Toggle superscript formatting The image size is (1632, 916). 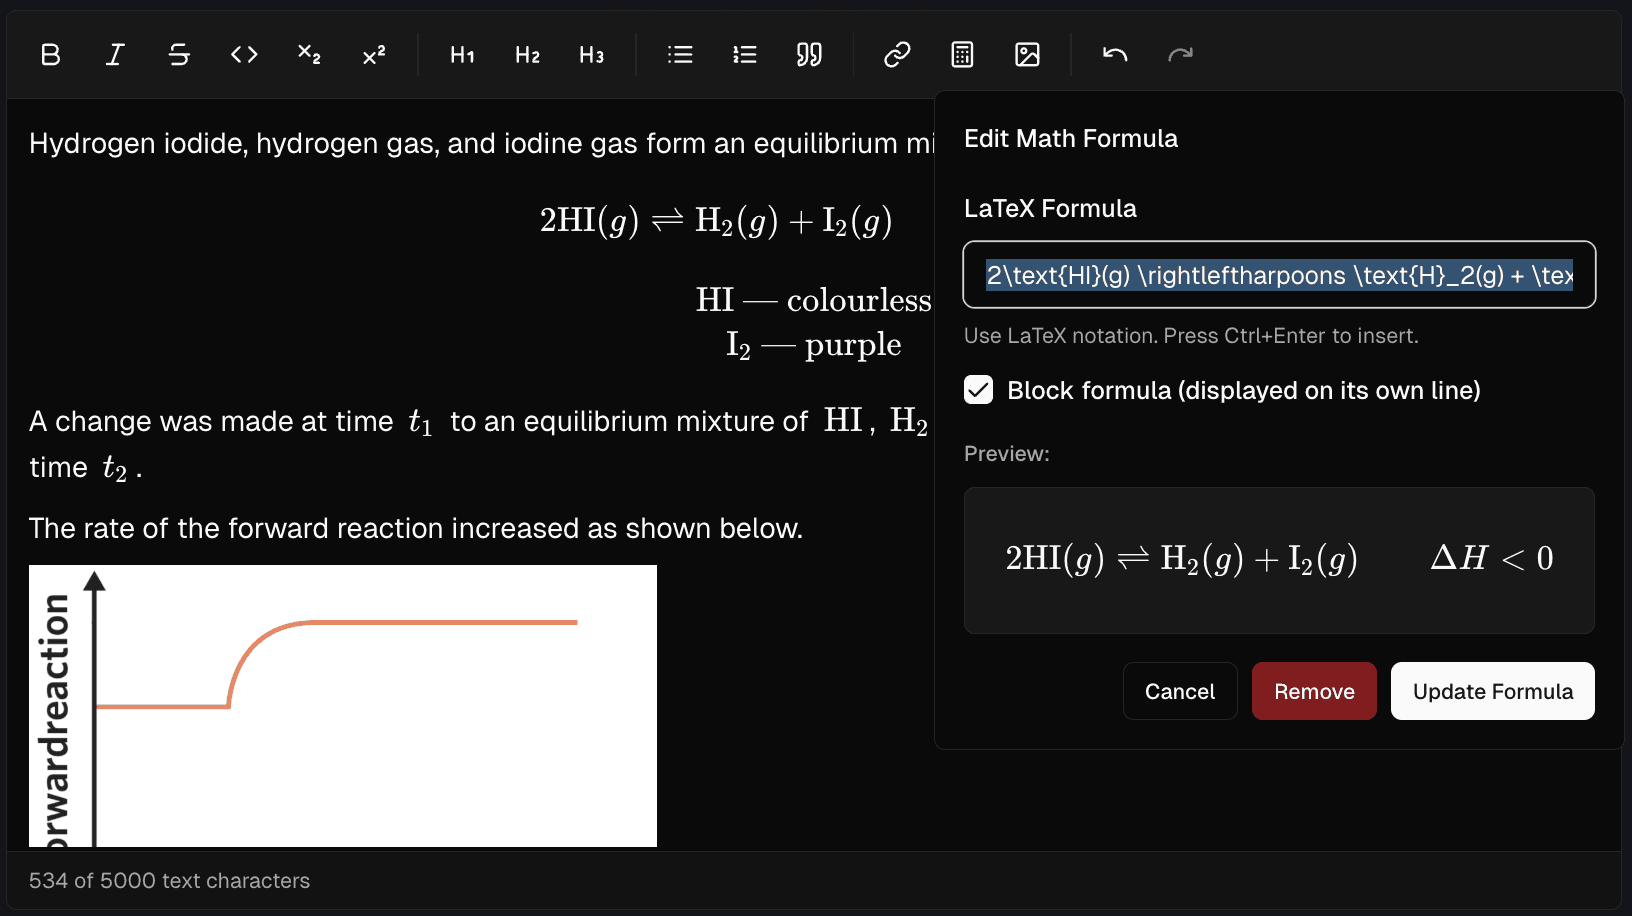click(372, 55)
